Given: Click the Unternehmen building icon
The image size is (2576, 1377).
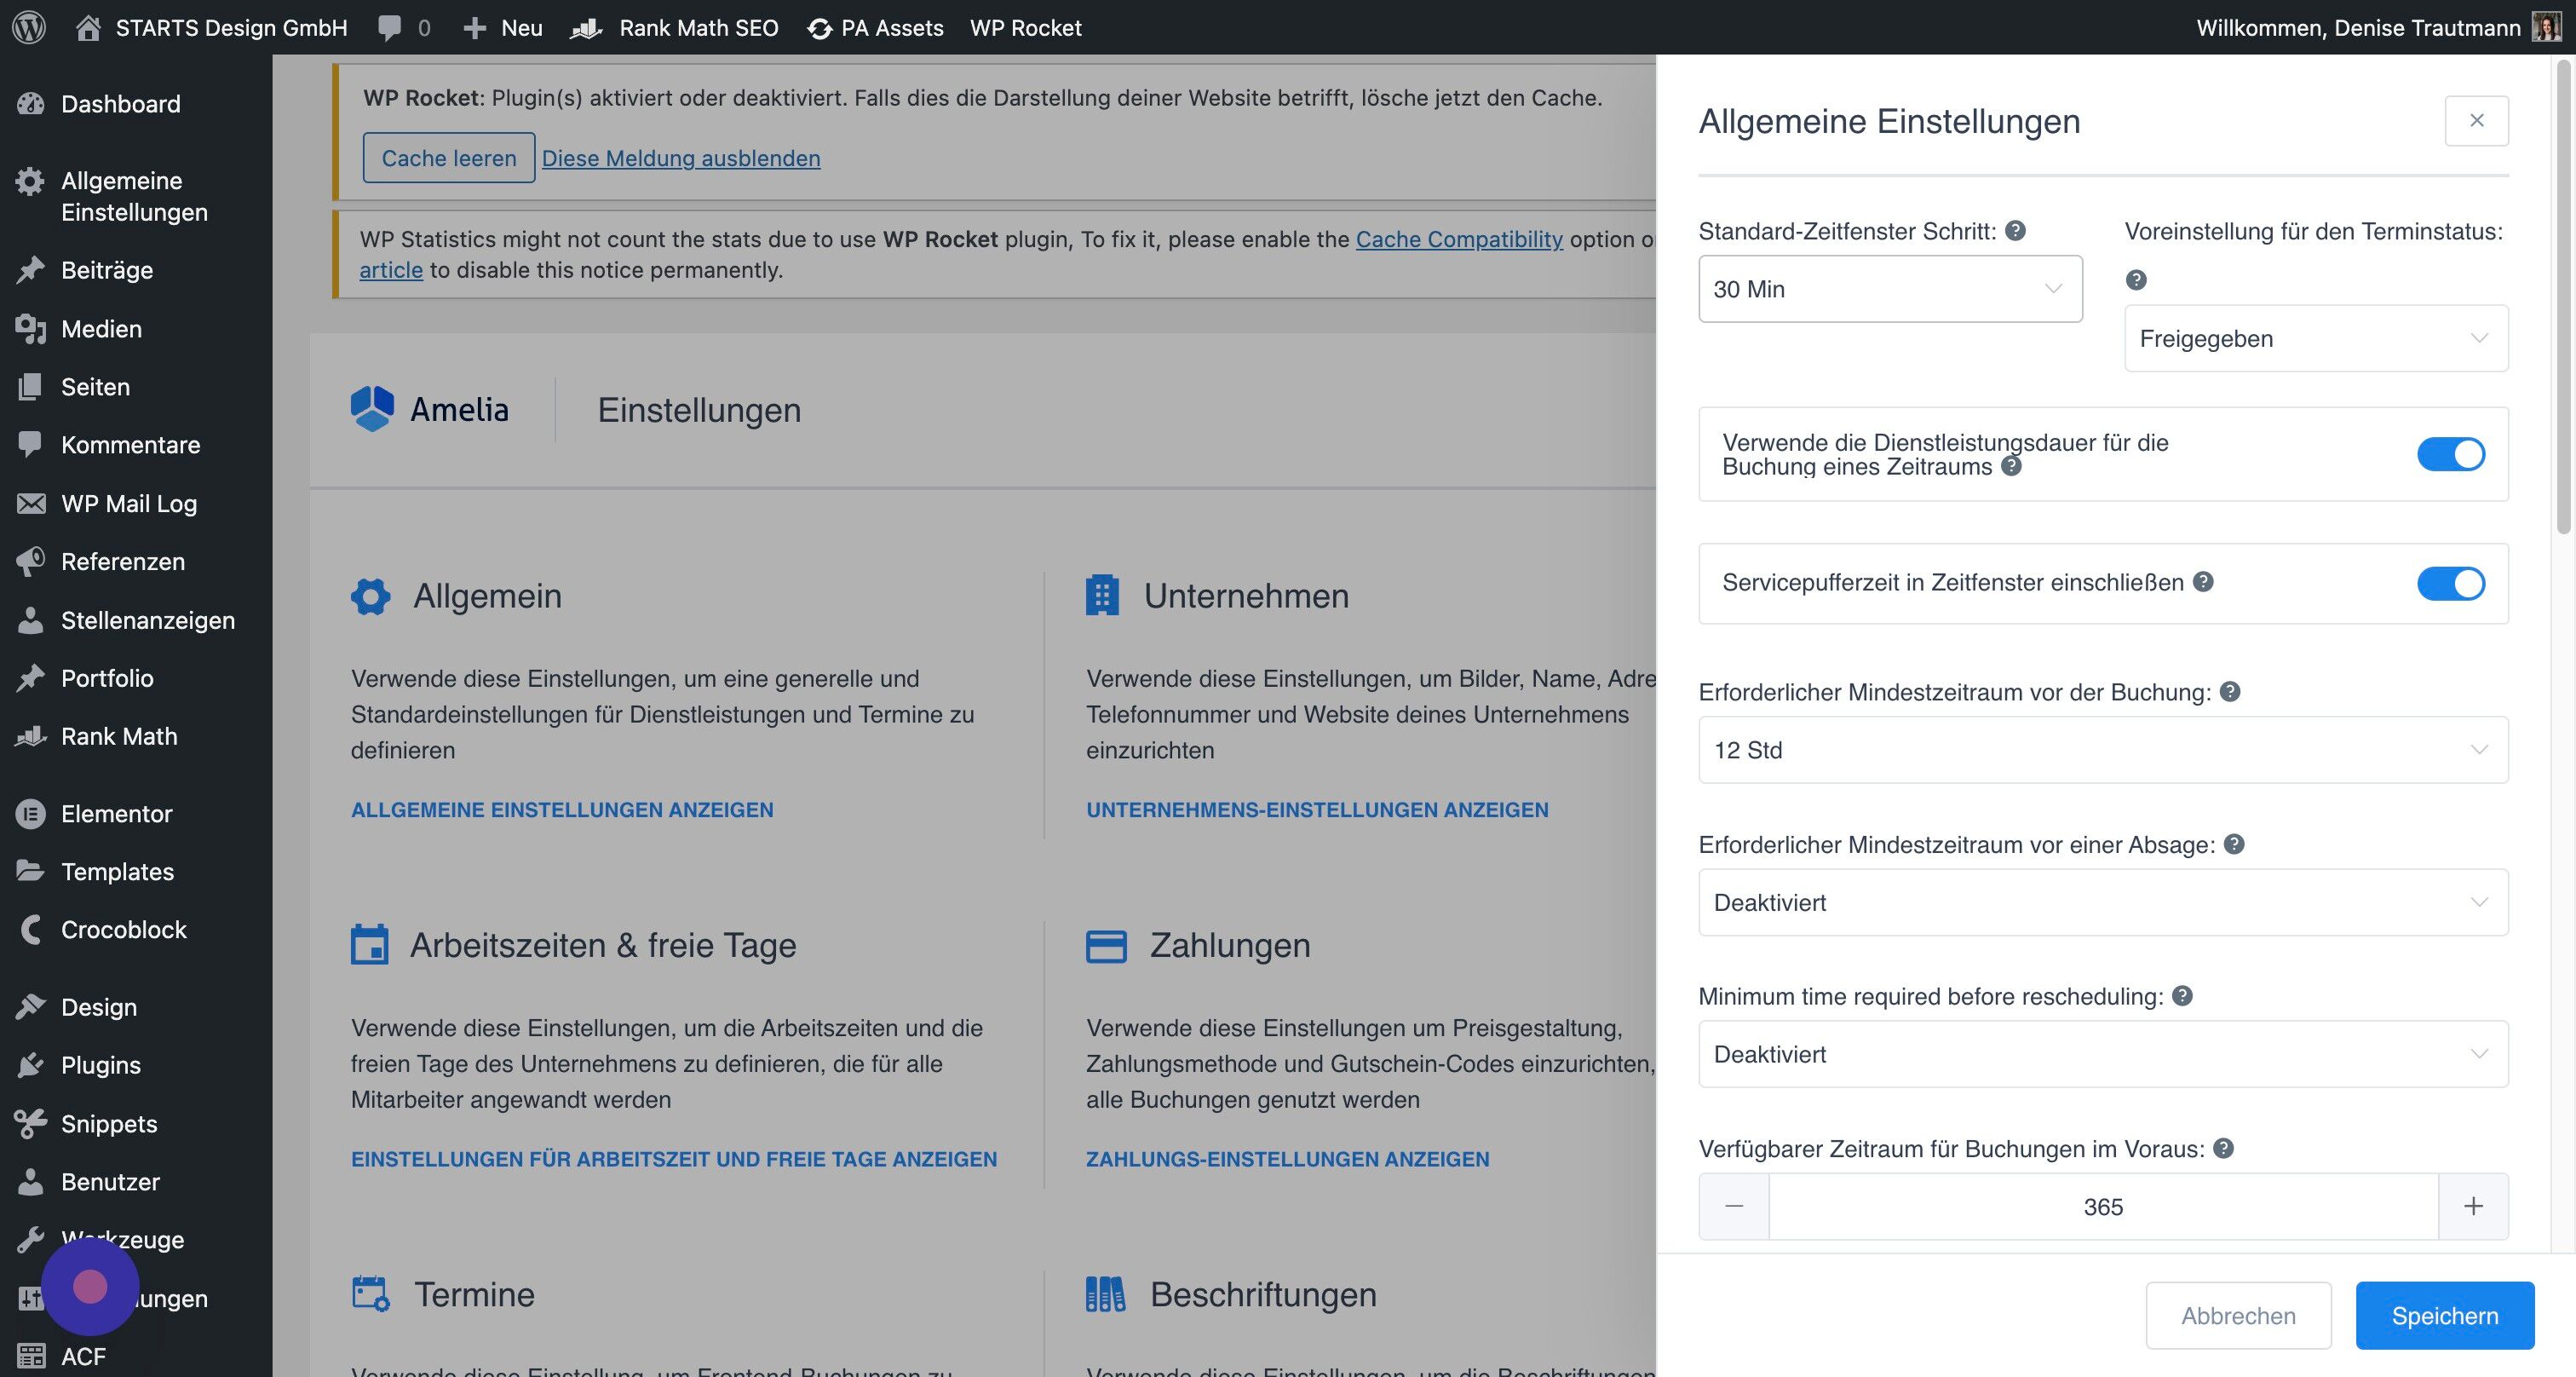Looking at the screenshot, I should pyautogui.click(x=1102, y=595).
